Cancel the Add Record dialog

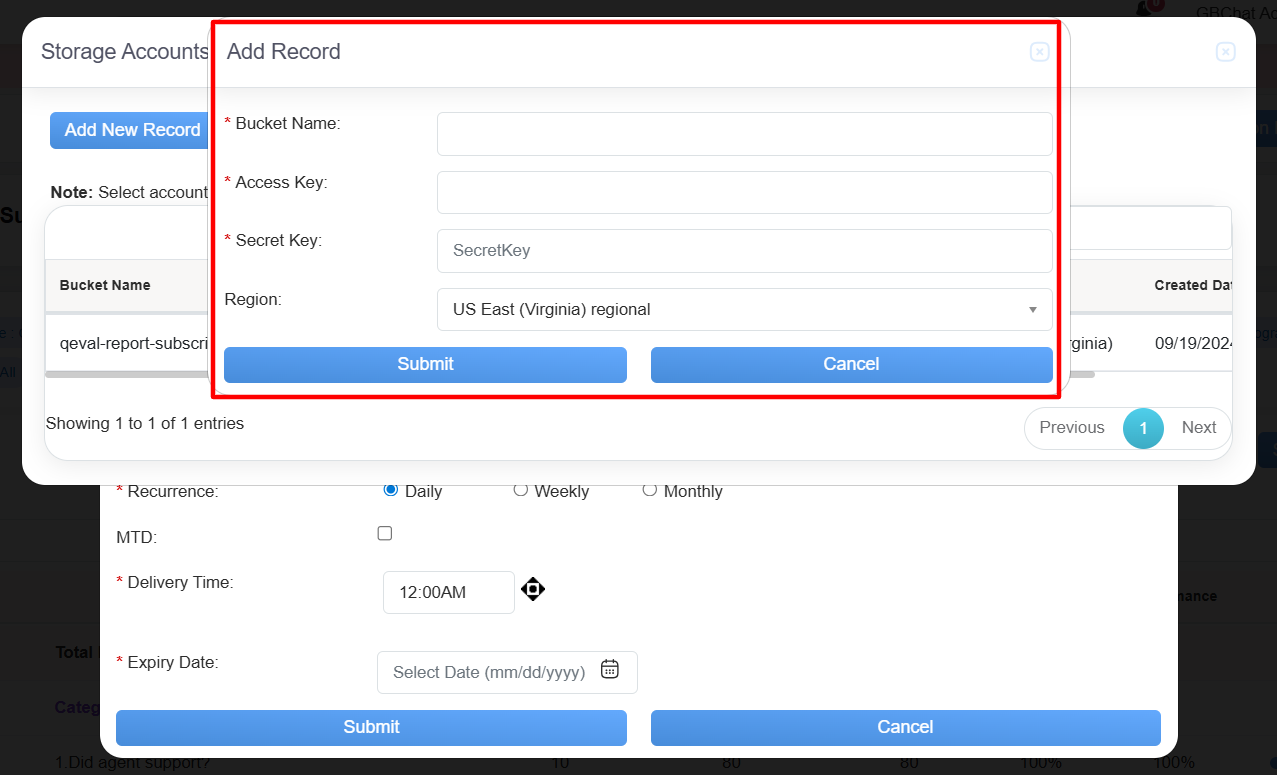[x=851, y=364]
